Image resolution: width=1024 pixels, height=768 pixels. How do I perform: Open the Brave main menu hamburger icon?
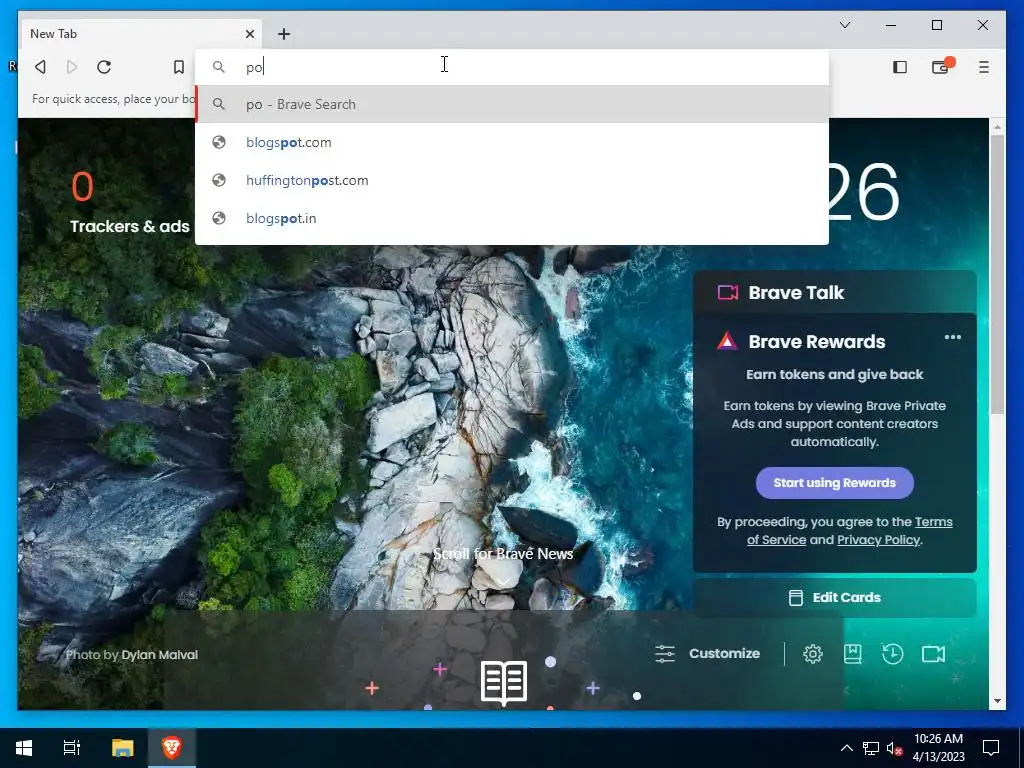(x=984, y=67)
